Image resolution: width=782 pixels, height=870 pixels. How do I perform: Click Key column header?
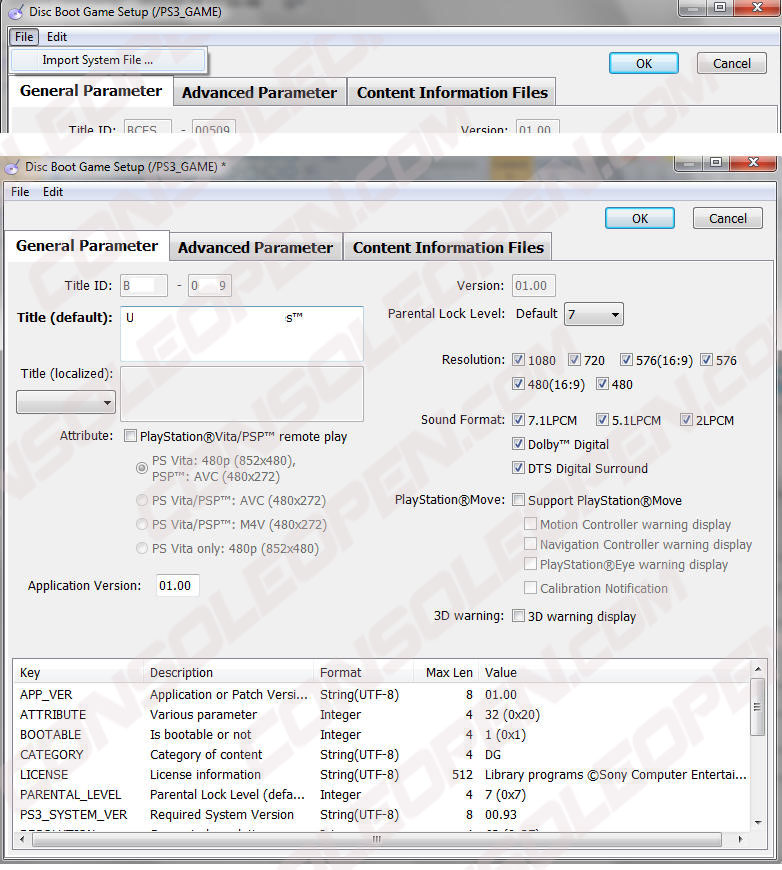(x=78, y=672)
